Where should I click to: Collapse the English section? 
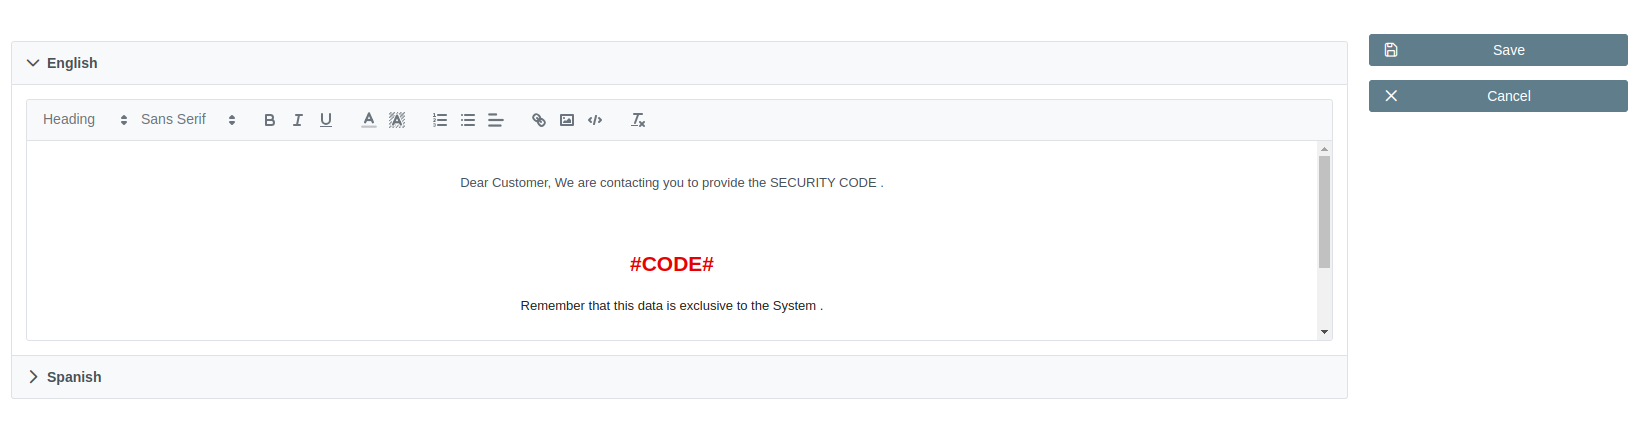click(x=62, y=63)
